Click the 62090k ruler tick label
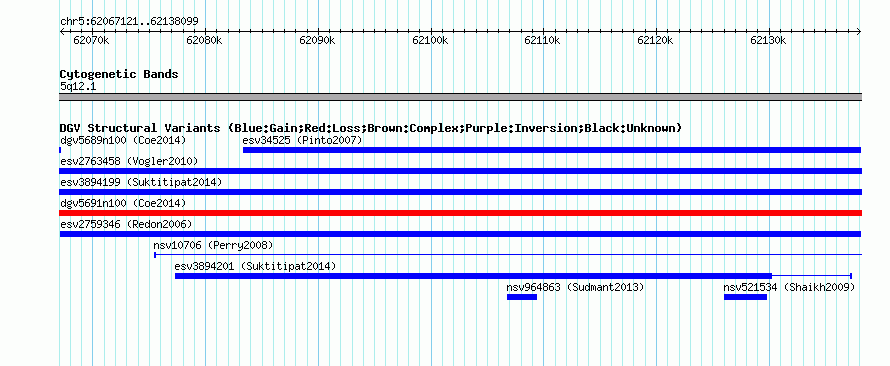Image resolution: width=890 pixels, height=366 pixels. coord(317,40)
